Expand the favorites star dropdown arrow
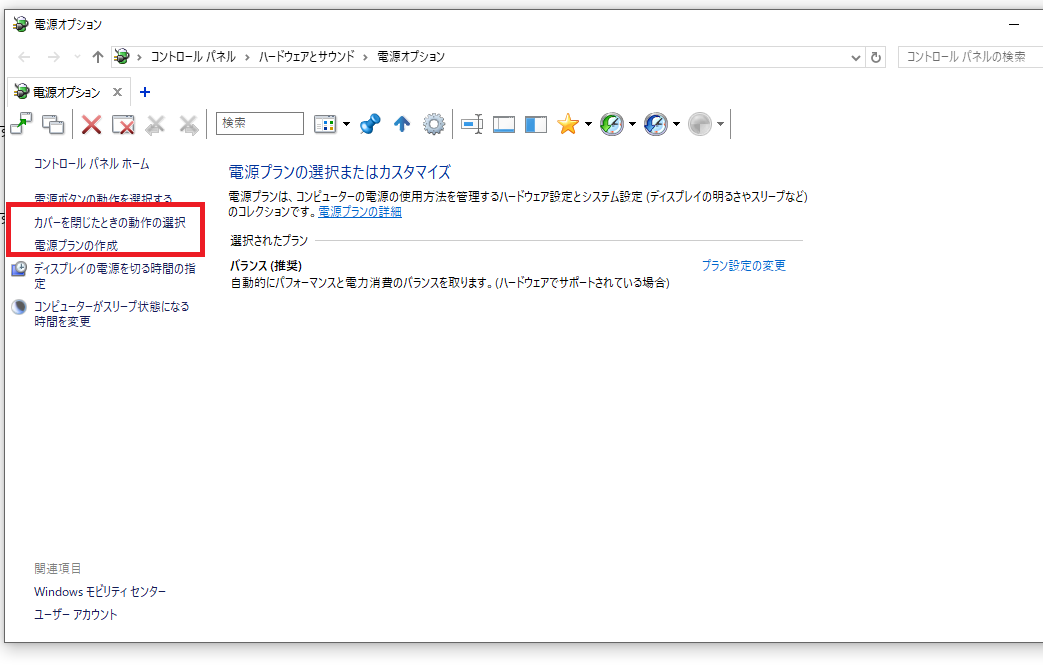 (x=588, y=124)
